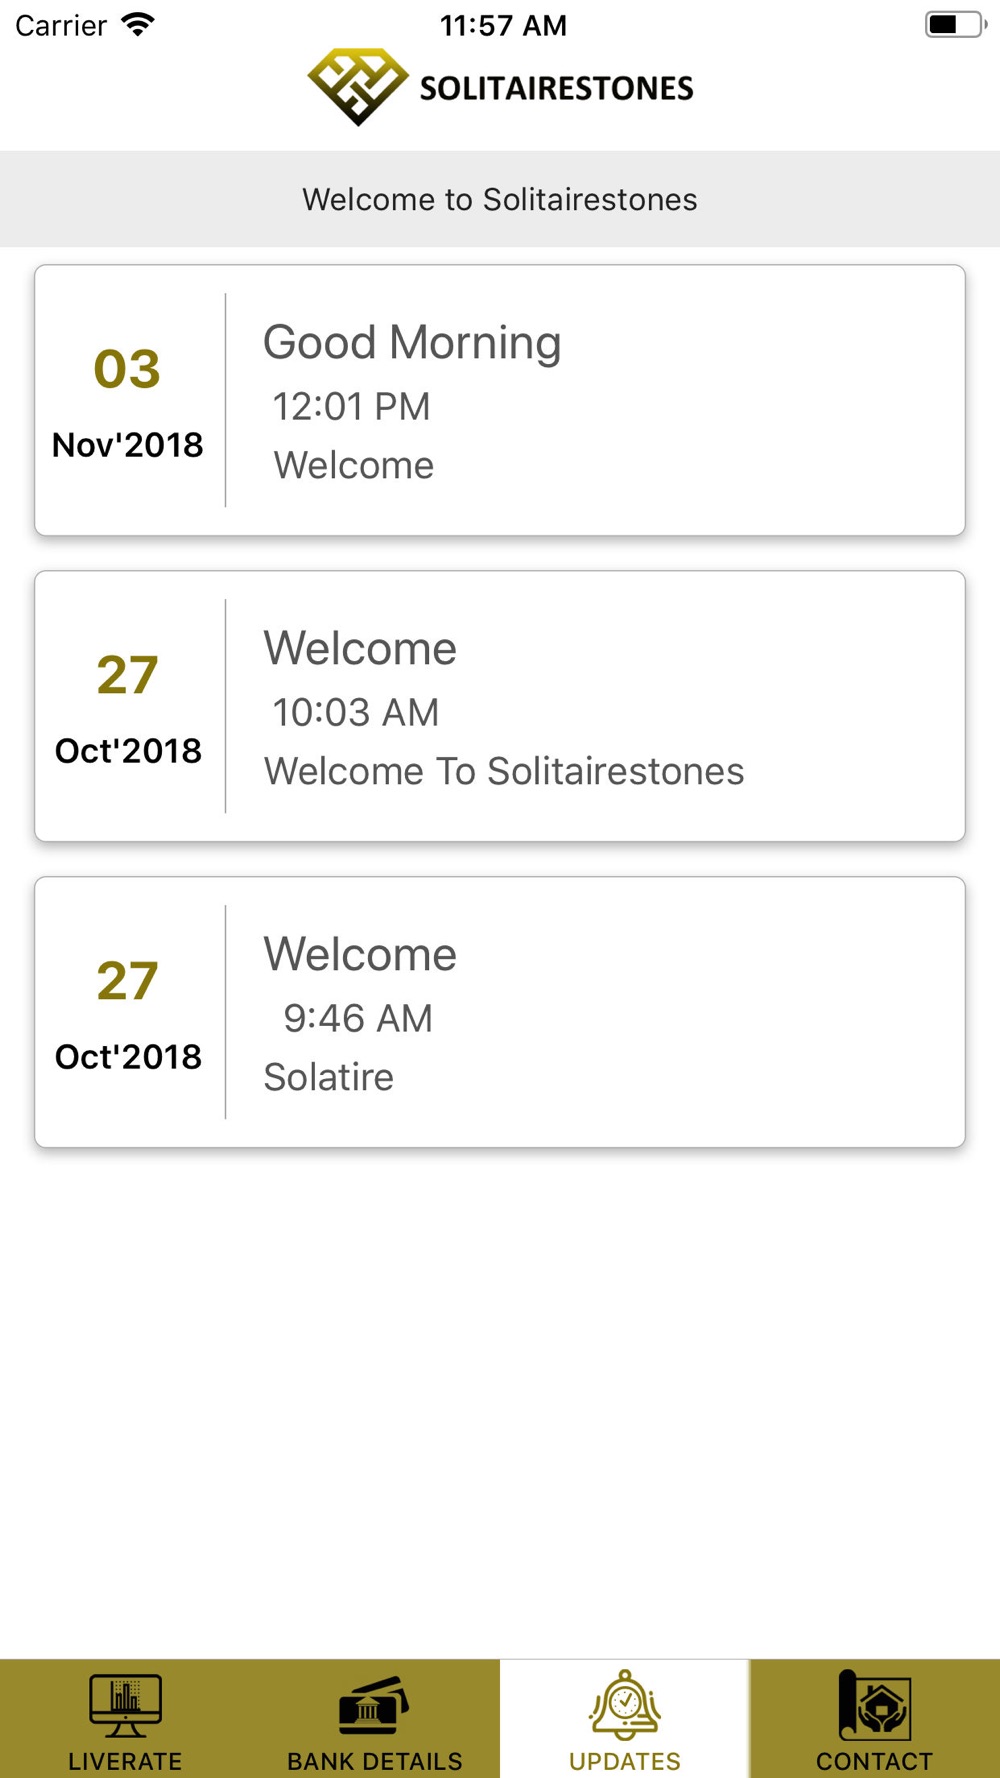Switch to the LIVERATE tab label
The image size is (1000, 1778).
tap(125, 1761)
